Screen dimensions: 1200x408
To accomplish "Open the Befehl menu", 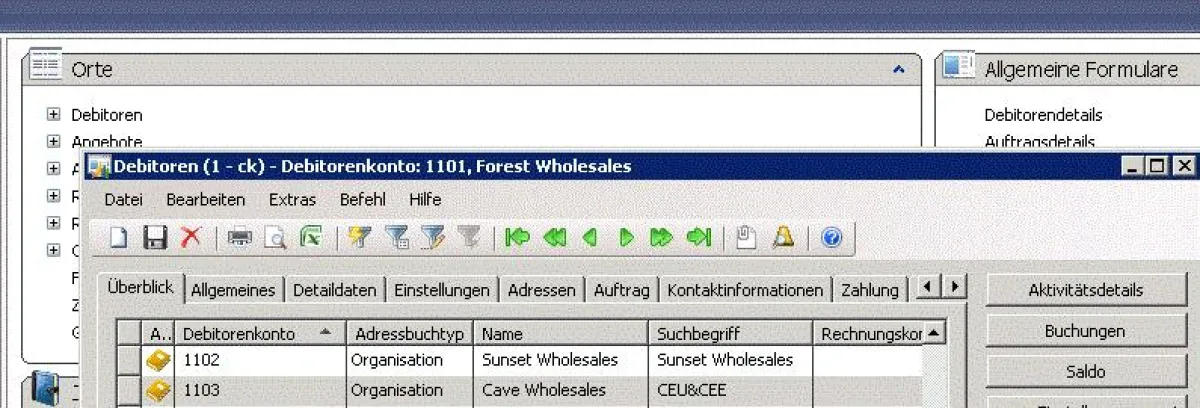I will click(x=363, y=199).
